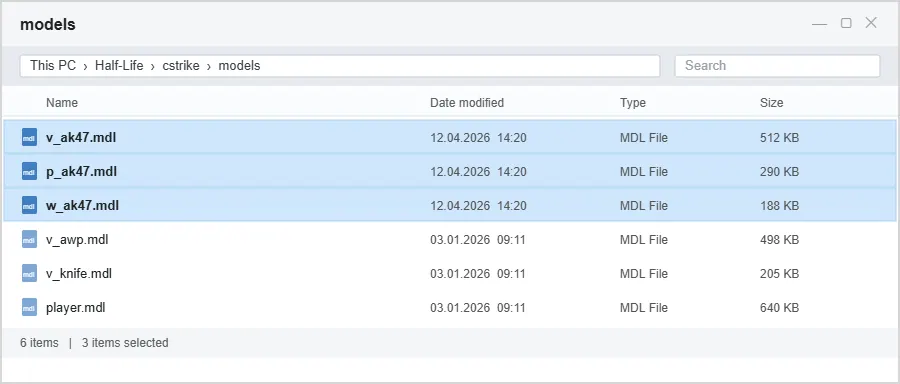Click the v_ak47.mdl file icon

[x=29, y=138]
